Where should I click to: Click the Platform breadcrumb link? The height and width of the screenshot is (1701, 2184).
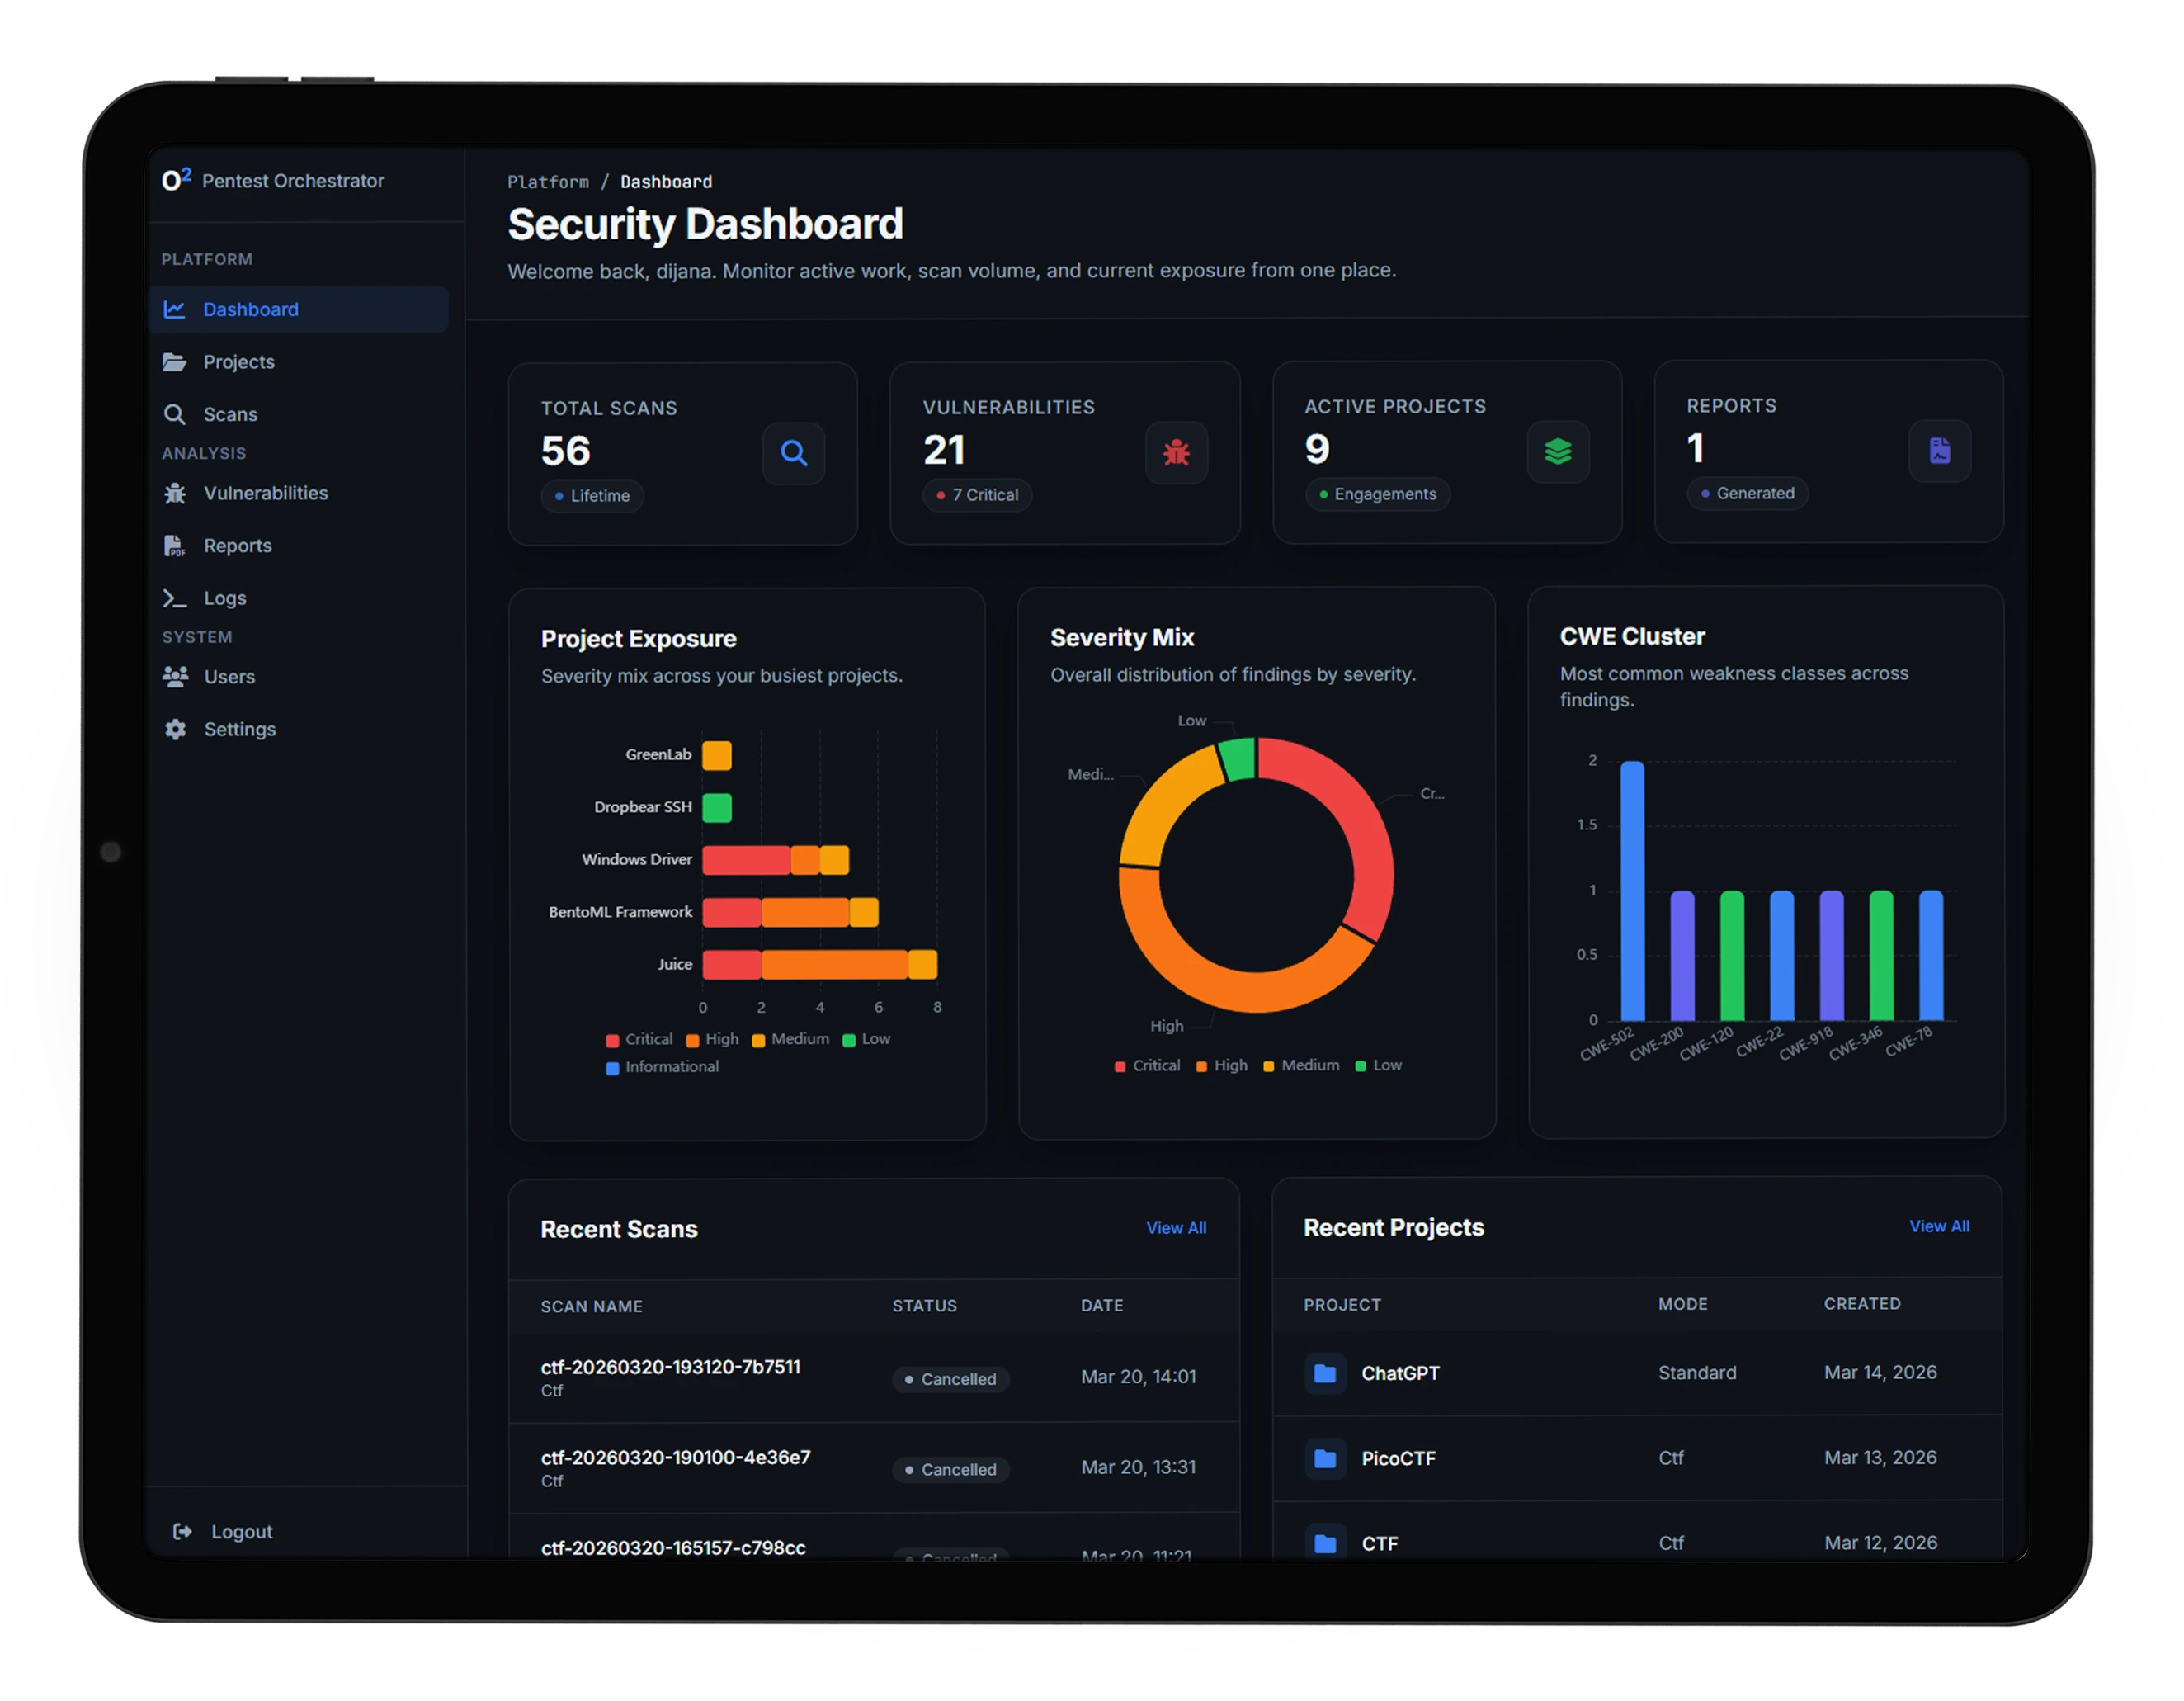(548, 182)
